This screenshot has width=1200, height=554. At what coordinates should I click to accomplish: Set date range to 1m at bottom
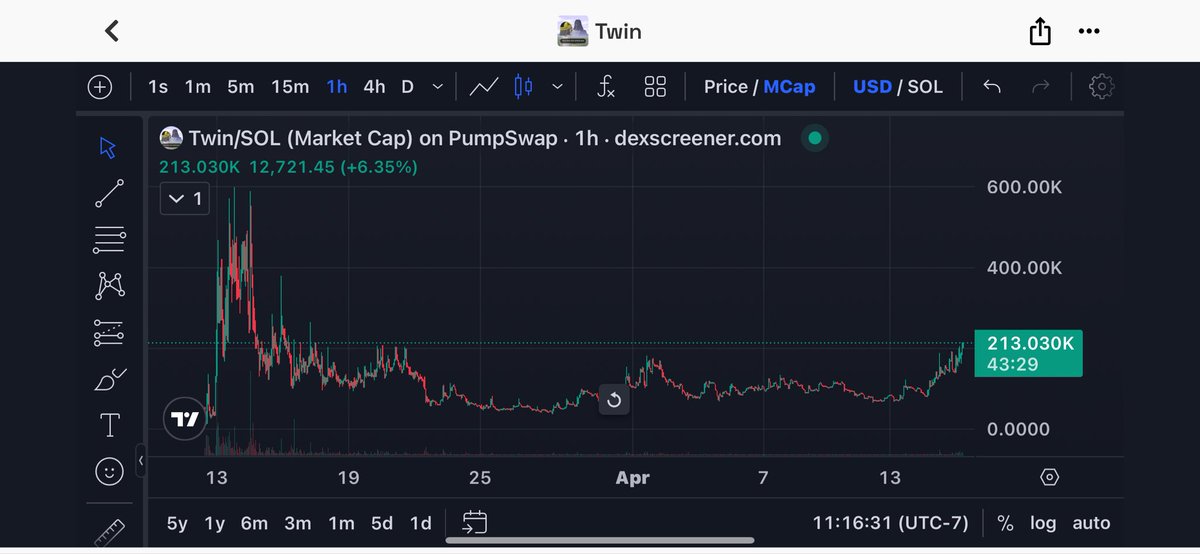click(x=341, y=523)
